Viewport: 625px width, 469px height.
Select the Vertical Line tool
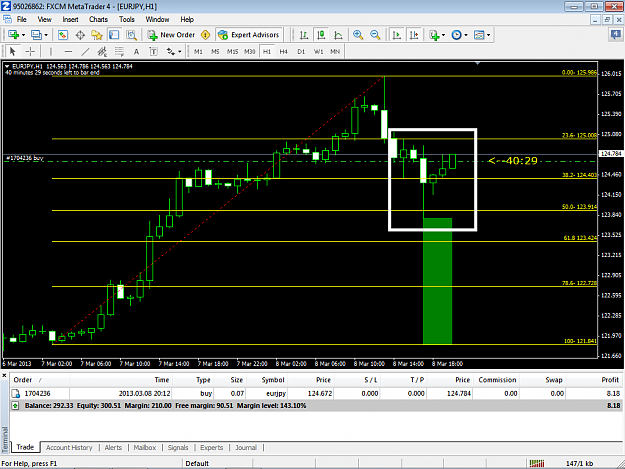51,51
